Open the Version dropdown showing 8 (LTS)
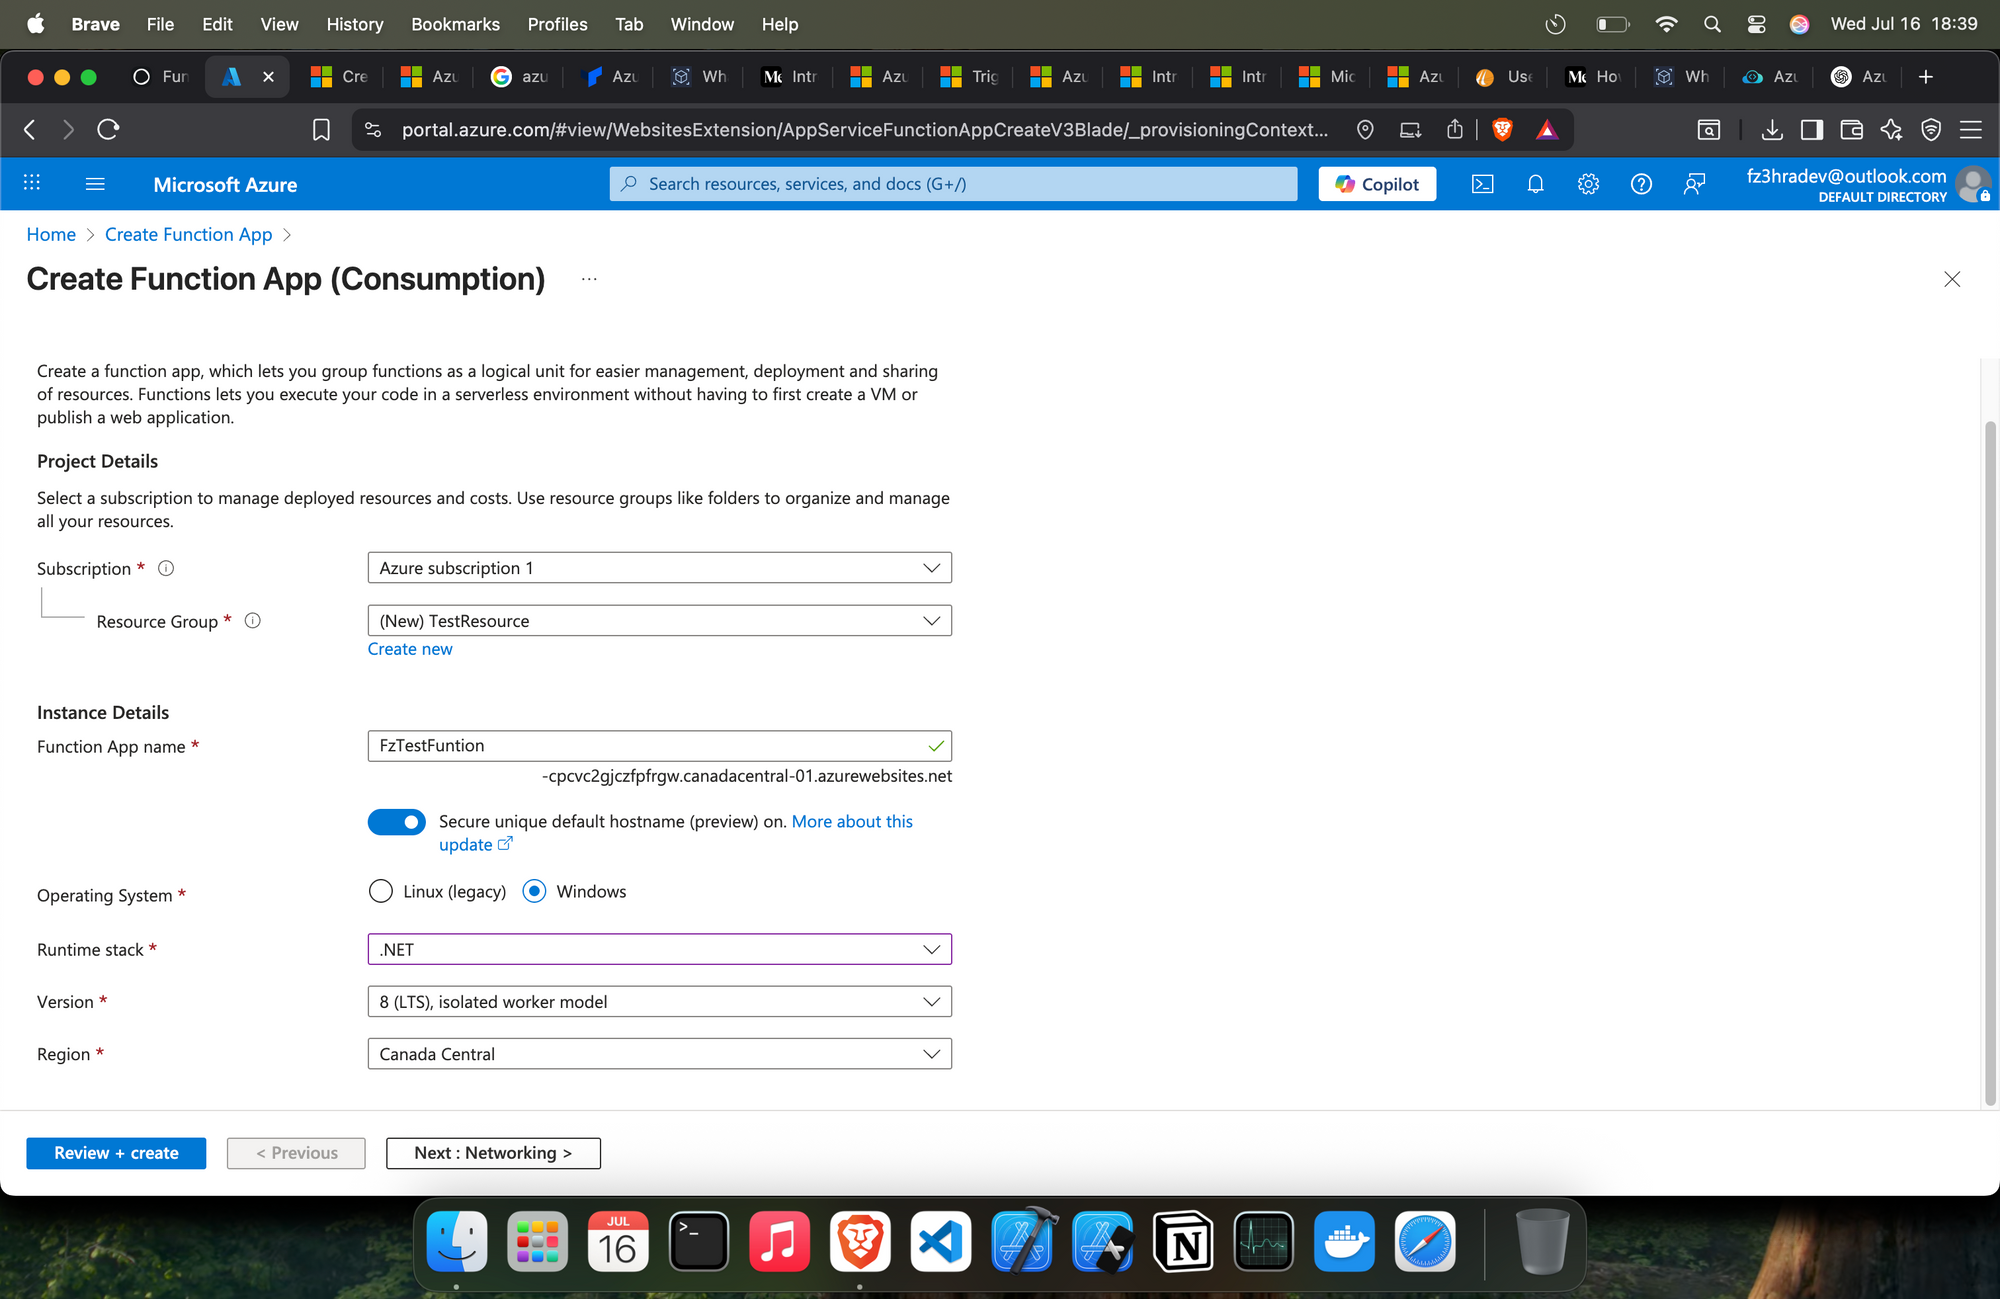 659,1002
